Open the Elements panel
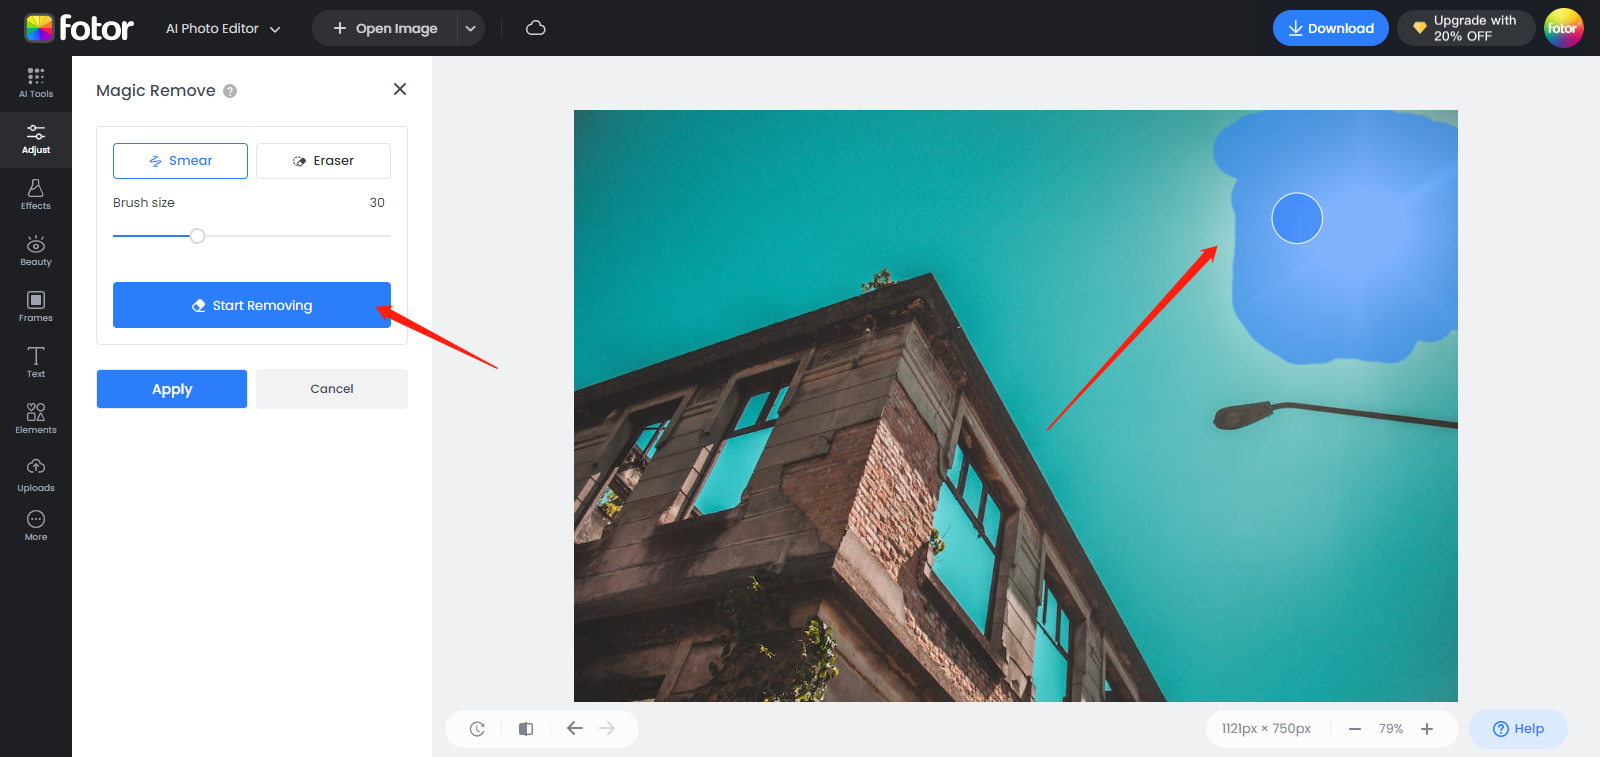 tap(36, 418)
